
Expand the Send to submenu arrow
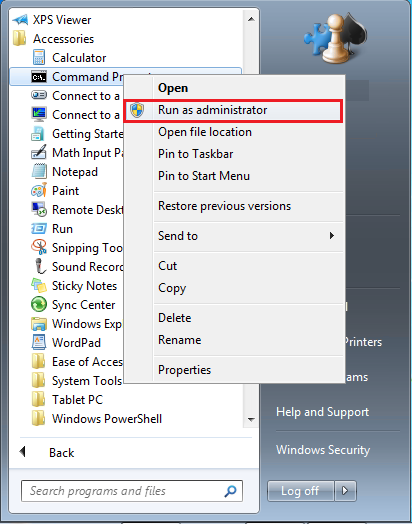[x=331, y=236]
